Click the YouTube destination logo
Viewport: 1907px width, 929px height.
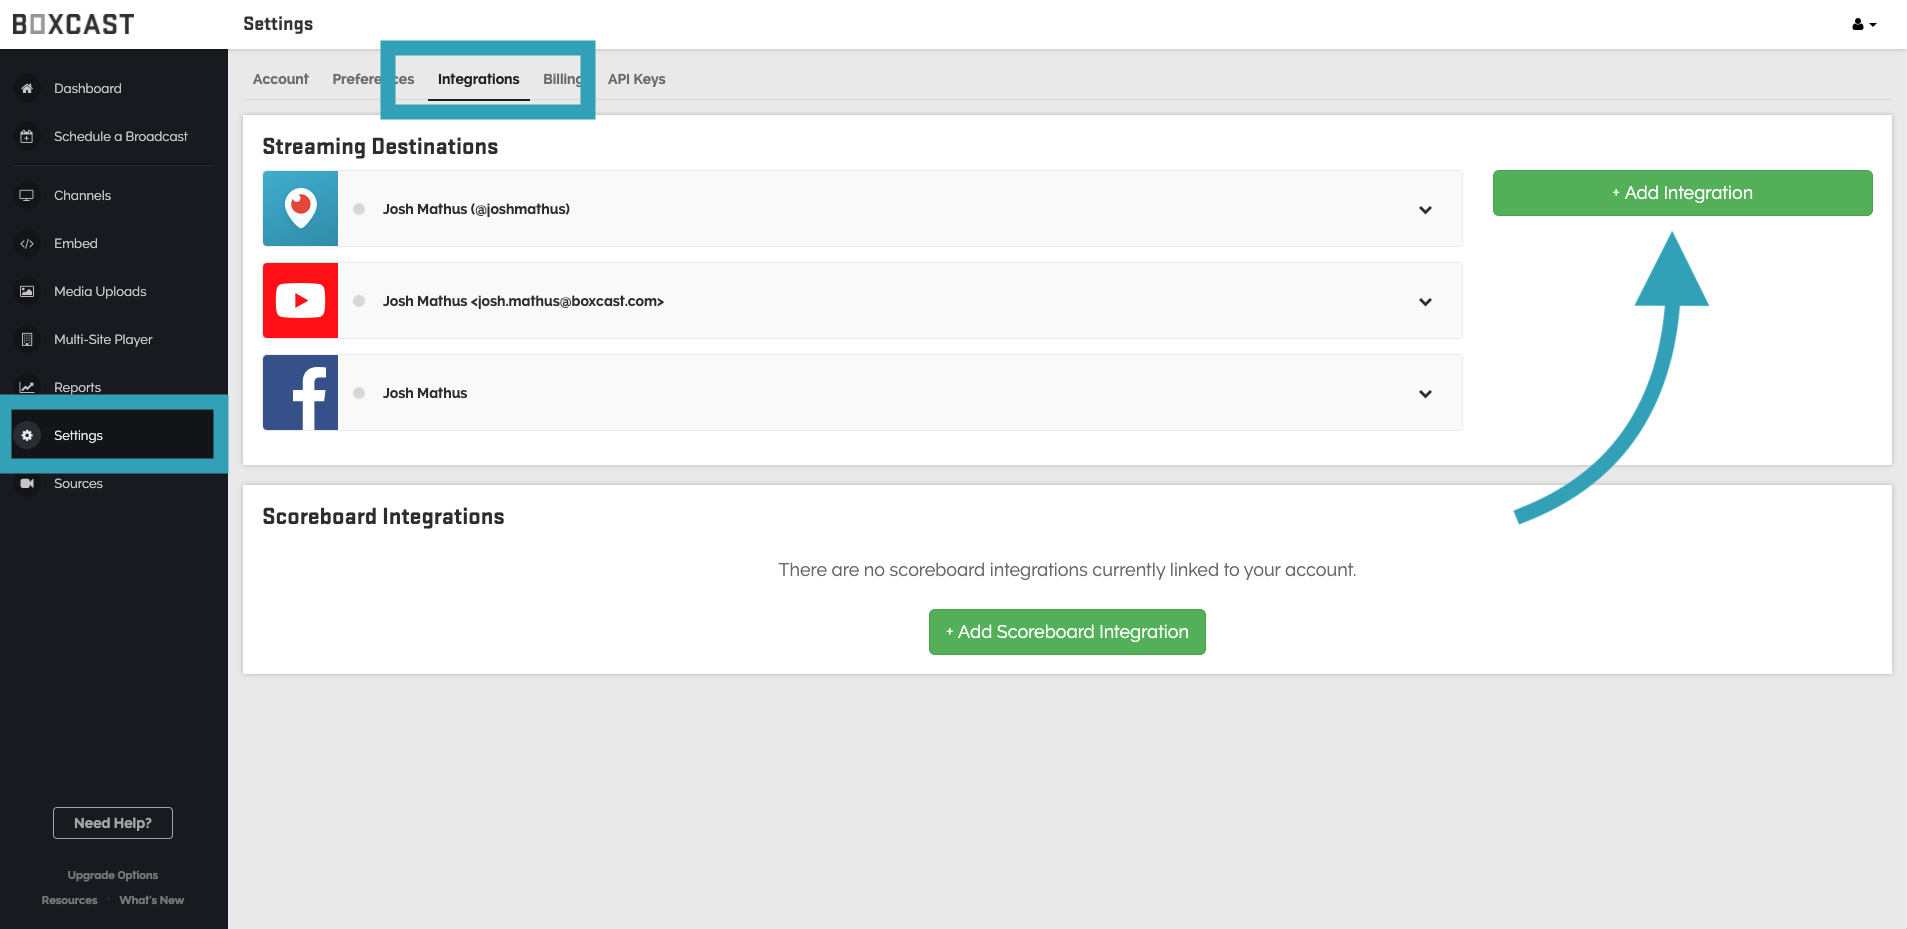click(300, 300)
